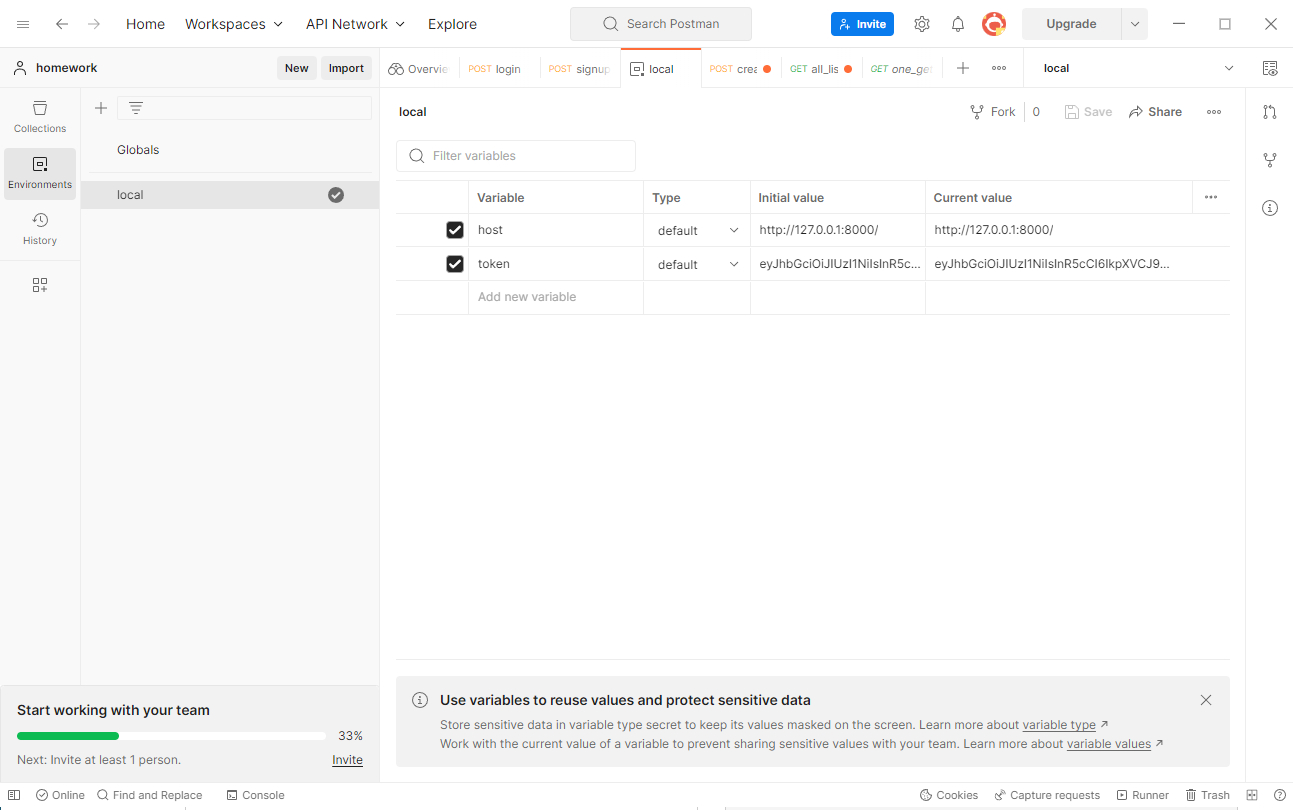Open the info icon in right sidebar

[1270, 208]
